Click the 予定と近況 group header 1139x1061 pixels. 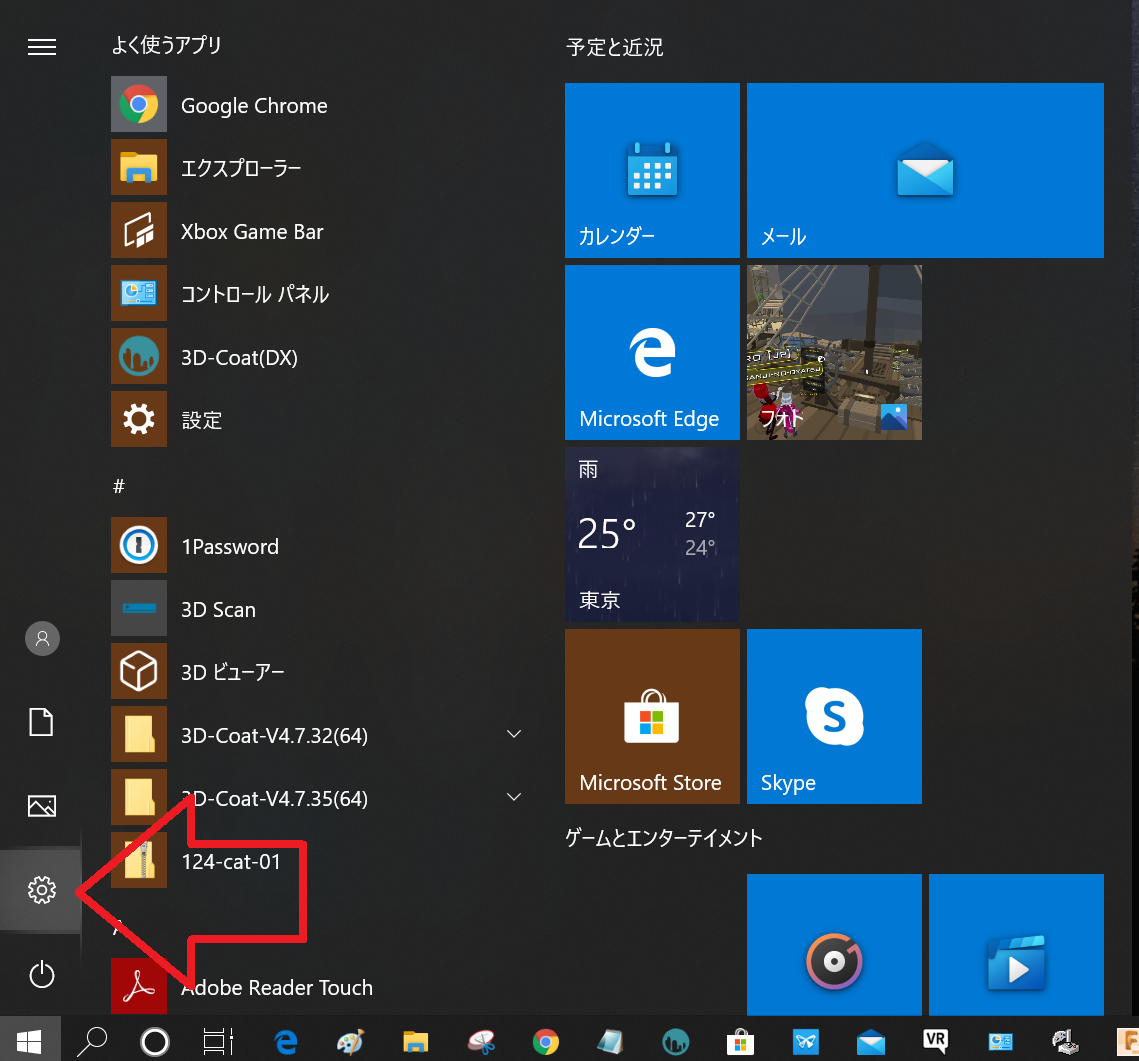(615, 47)
